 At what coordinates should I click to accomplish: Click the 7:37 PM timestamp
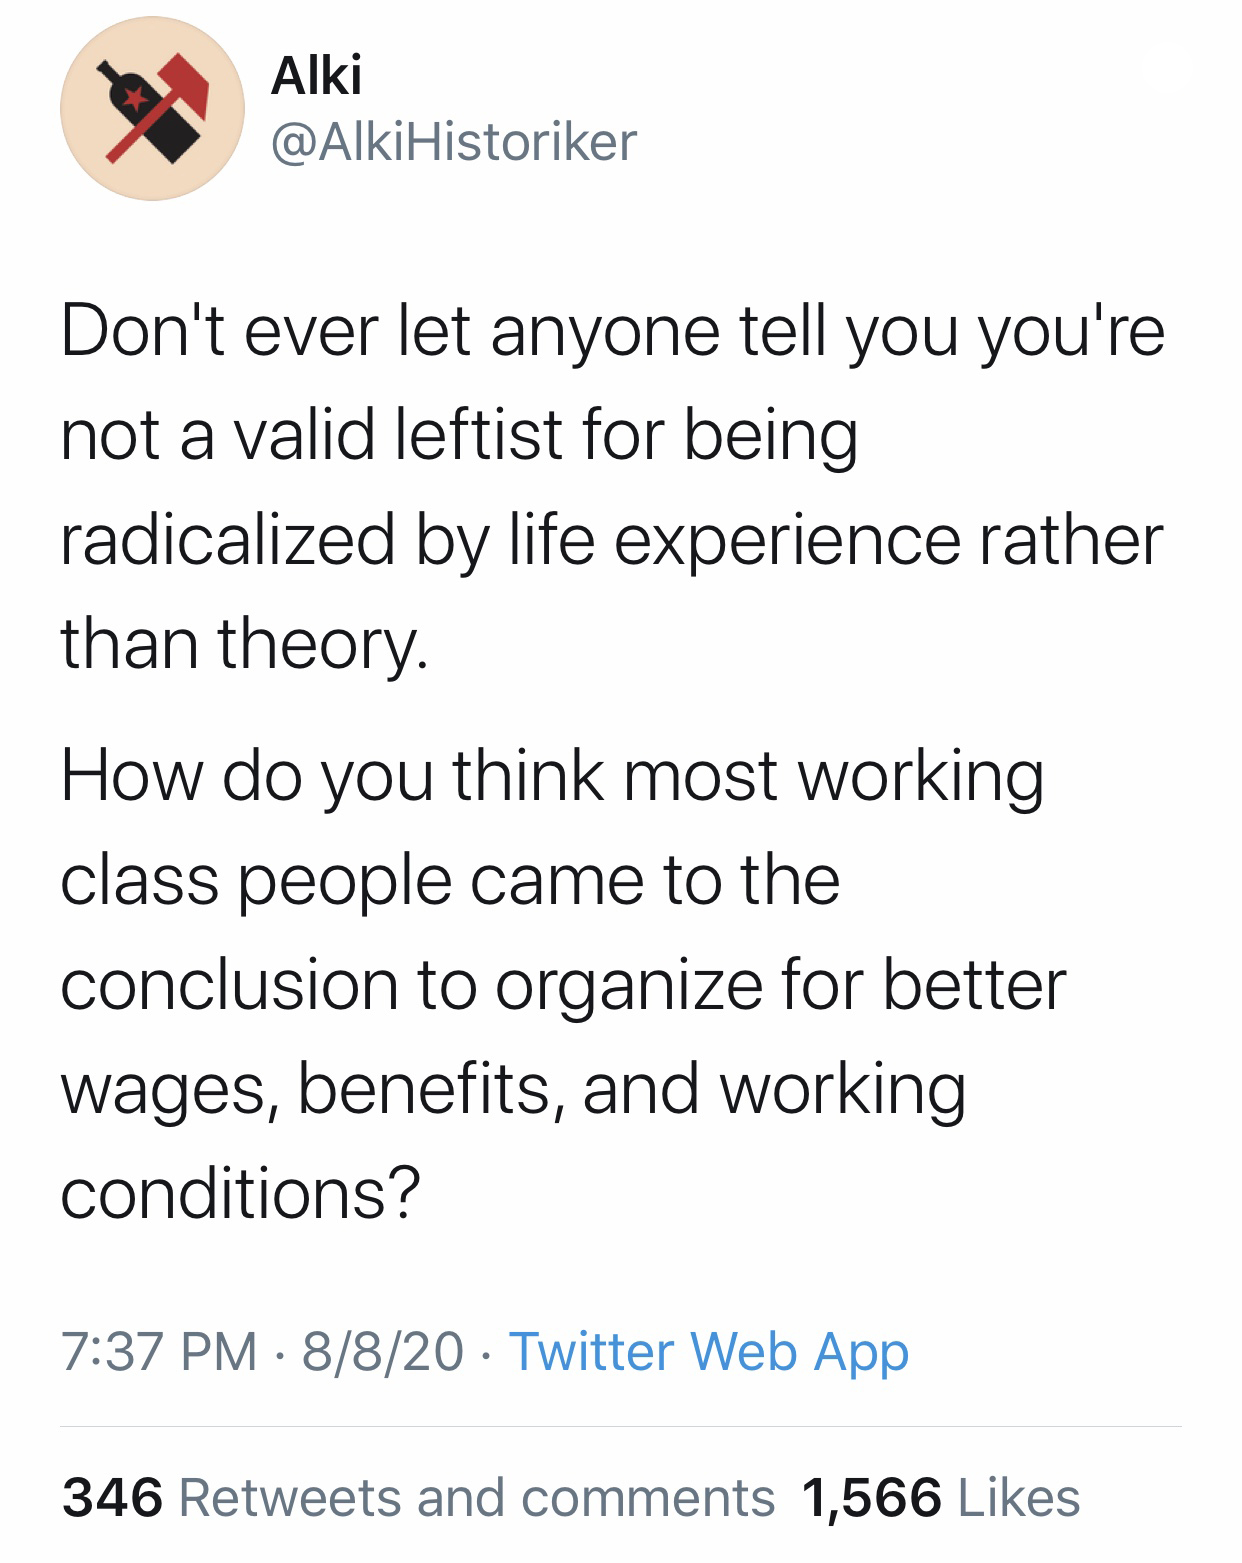click(159, 1351)
